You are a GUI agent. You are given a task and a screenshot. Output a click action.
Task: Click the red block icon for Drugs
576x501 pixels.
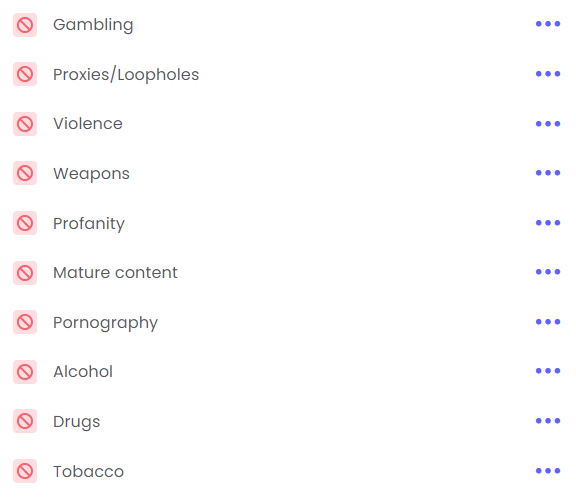(25, 421)
